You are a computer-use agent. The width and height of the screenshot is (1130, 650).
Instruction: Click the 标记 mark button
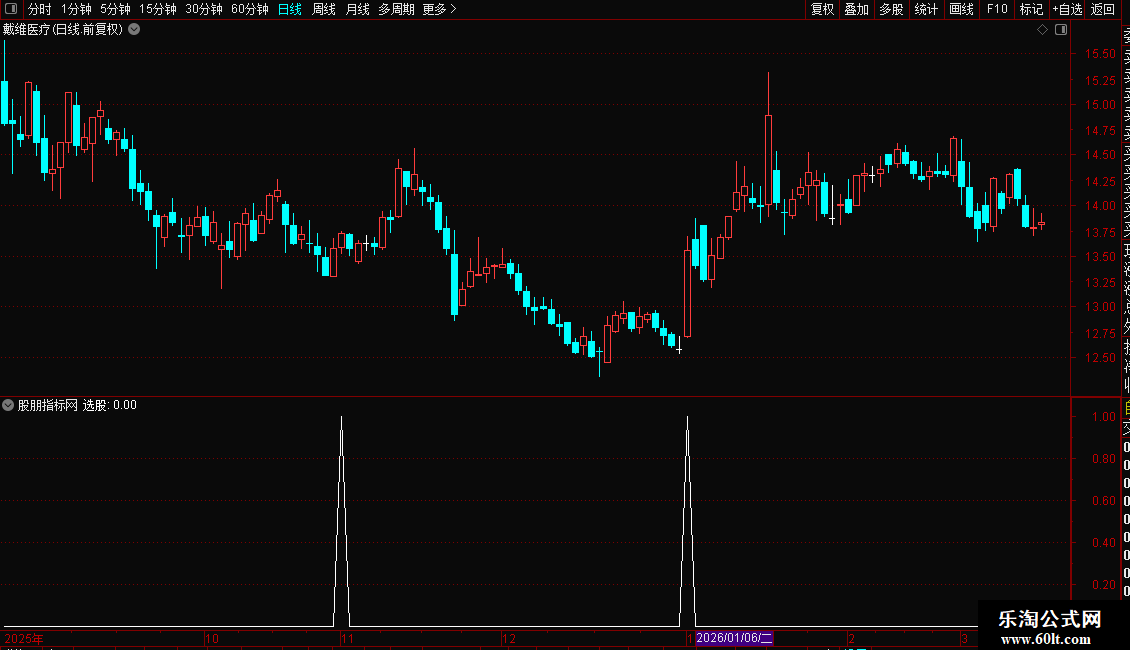[1031, 9]
